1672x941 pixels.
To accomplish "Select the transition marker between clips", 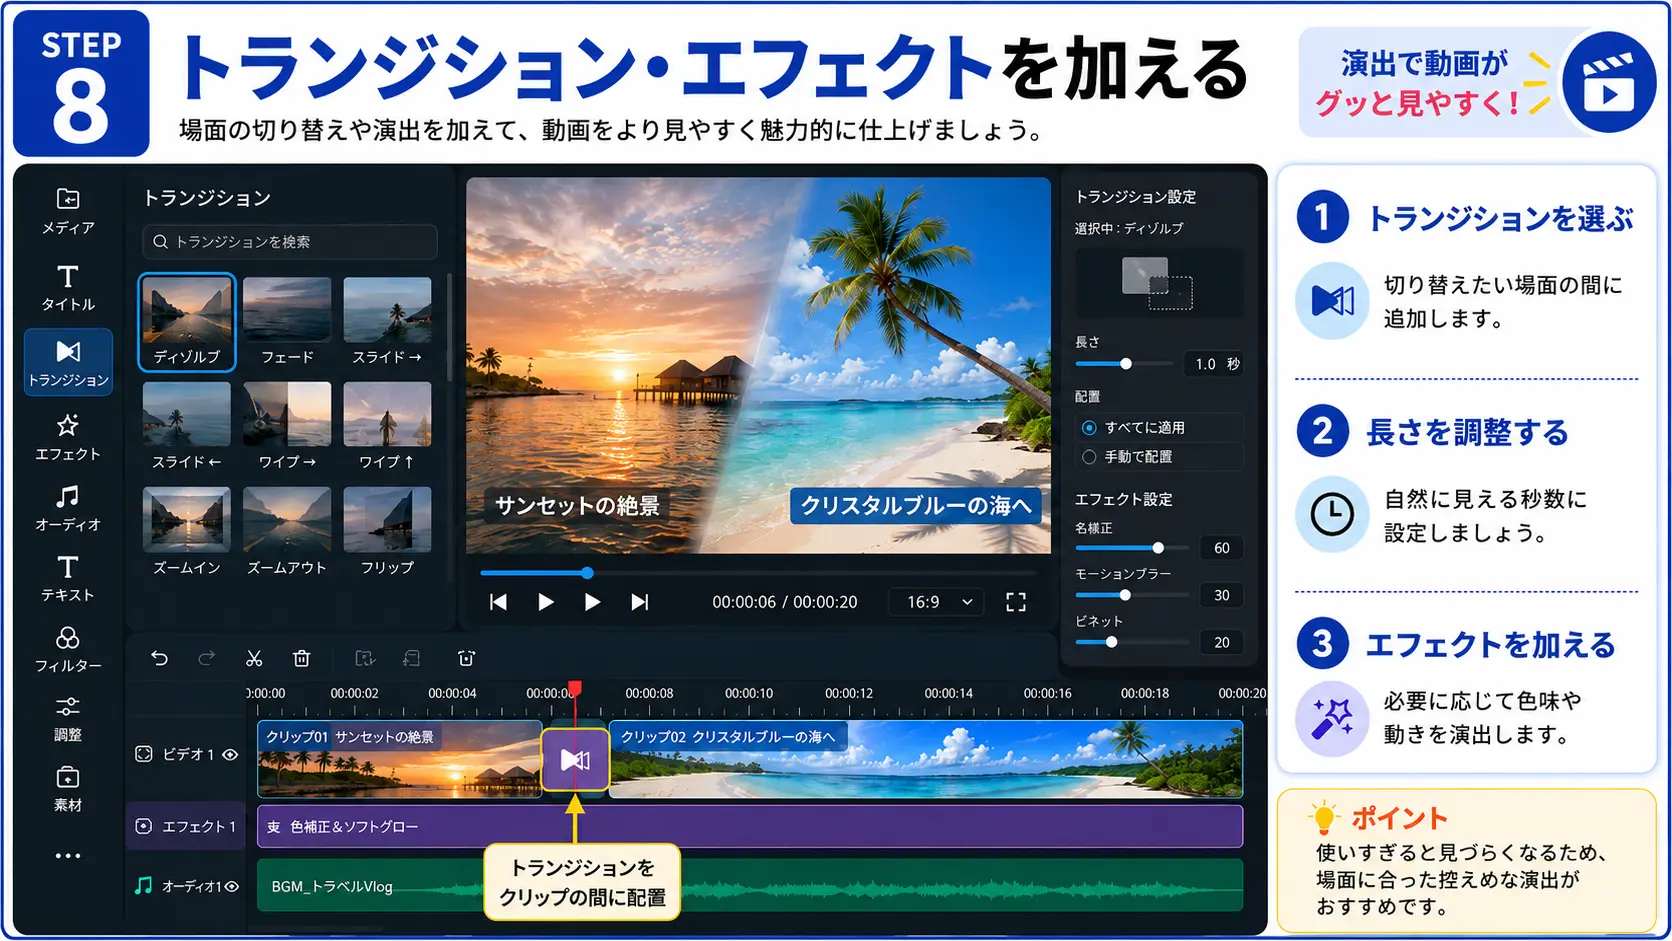I will point(575,760).
